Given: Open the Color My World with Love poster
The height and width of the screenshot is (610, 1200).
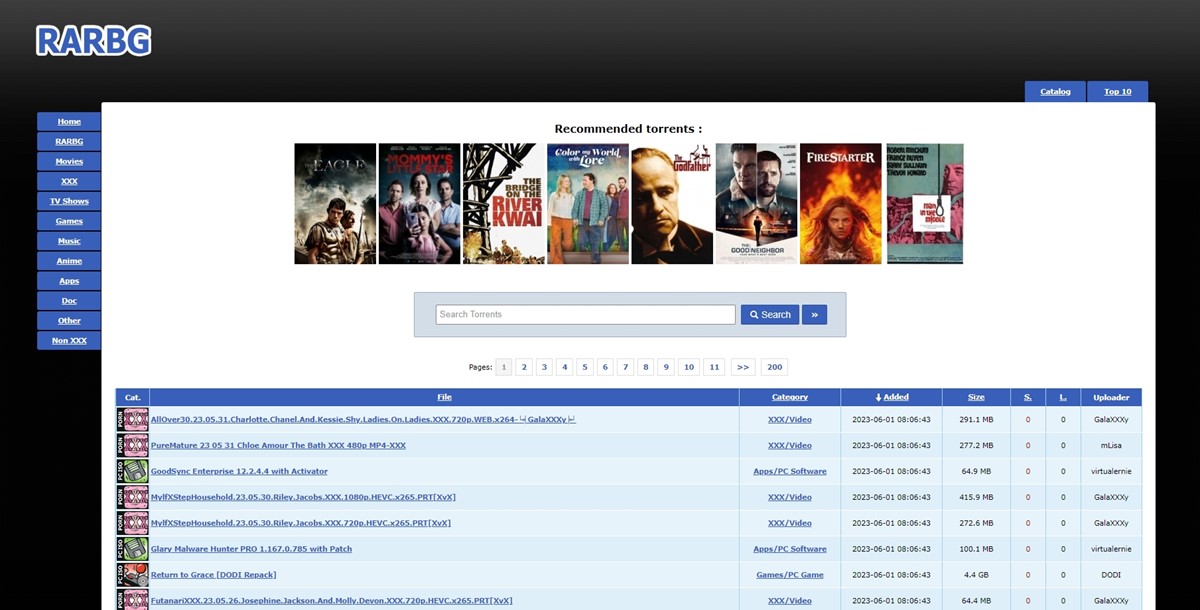Looking at the screenshot, I should pos(588,204).
